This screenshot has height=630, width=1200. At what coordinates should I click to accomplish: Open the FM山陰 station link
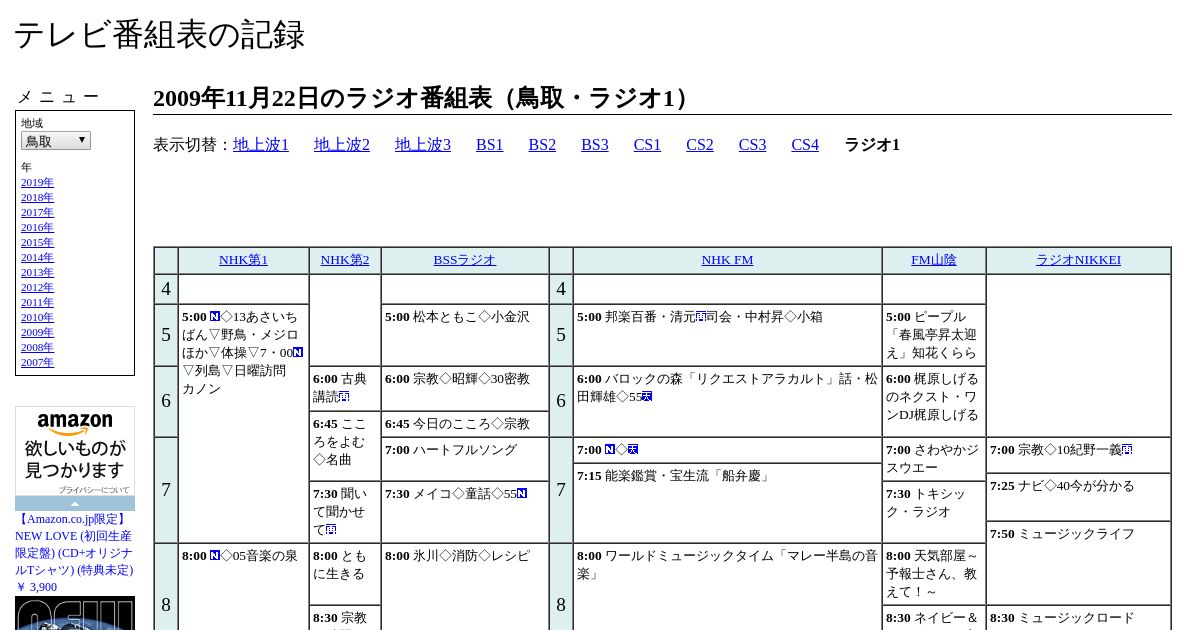pyautogui.click(x=934, y=260)
